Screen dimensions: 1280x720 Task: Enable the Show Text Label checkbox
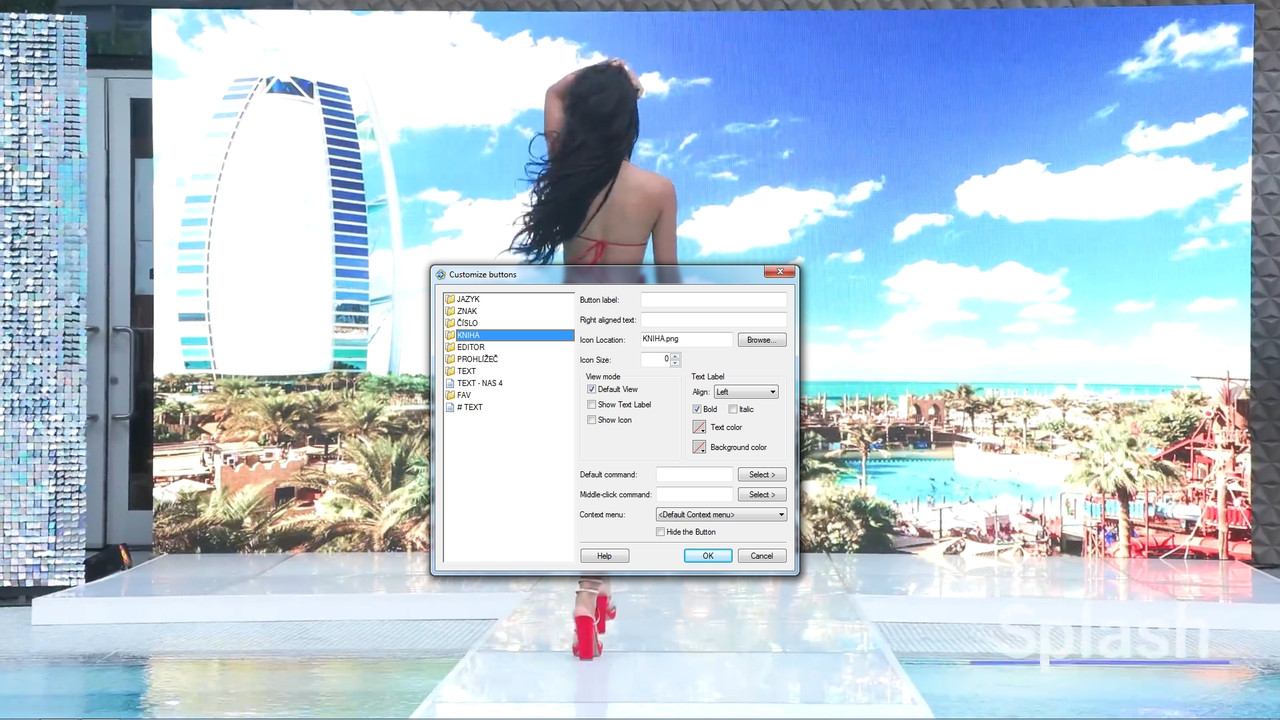(592, 404)
